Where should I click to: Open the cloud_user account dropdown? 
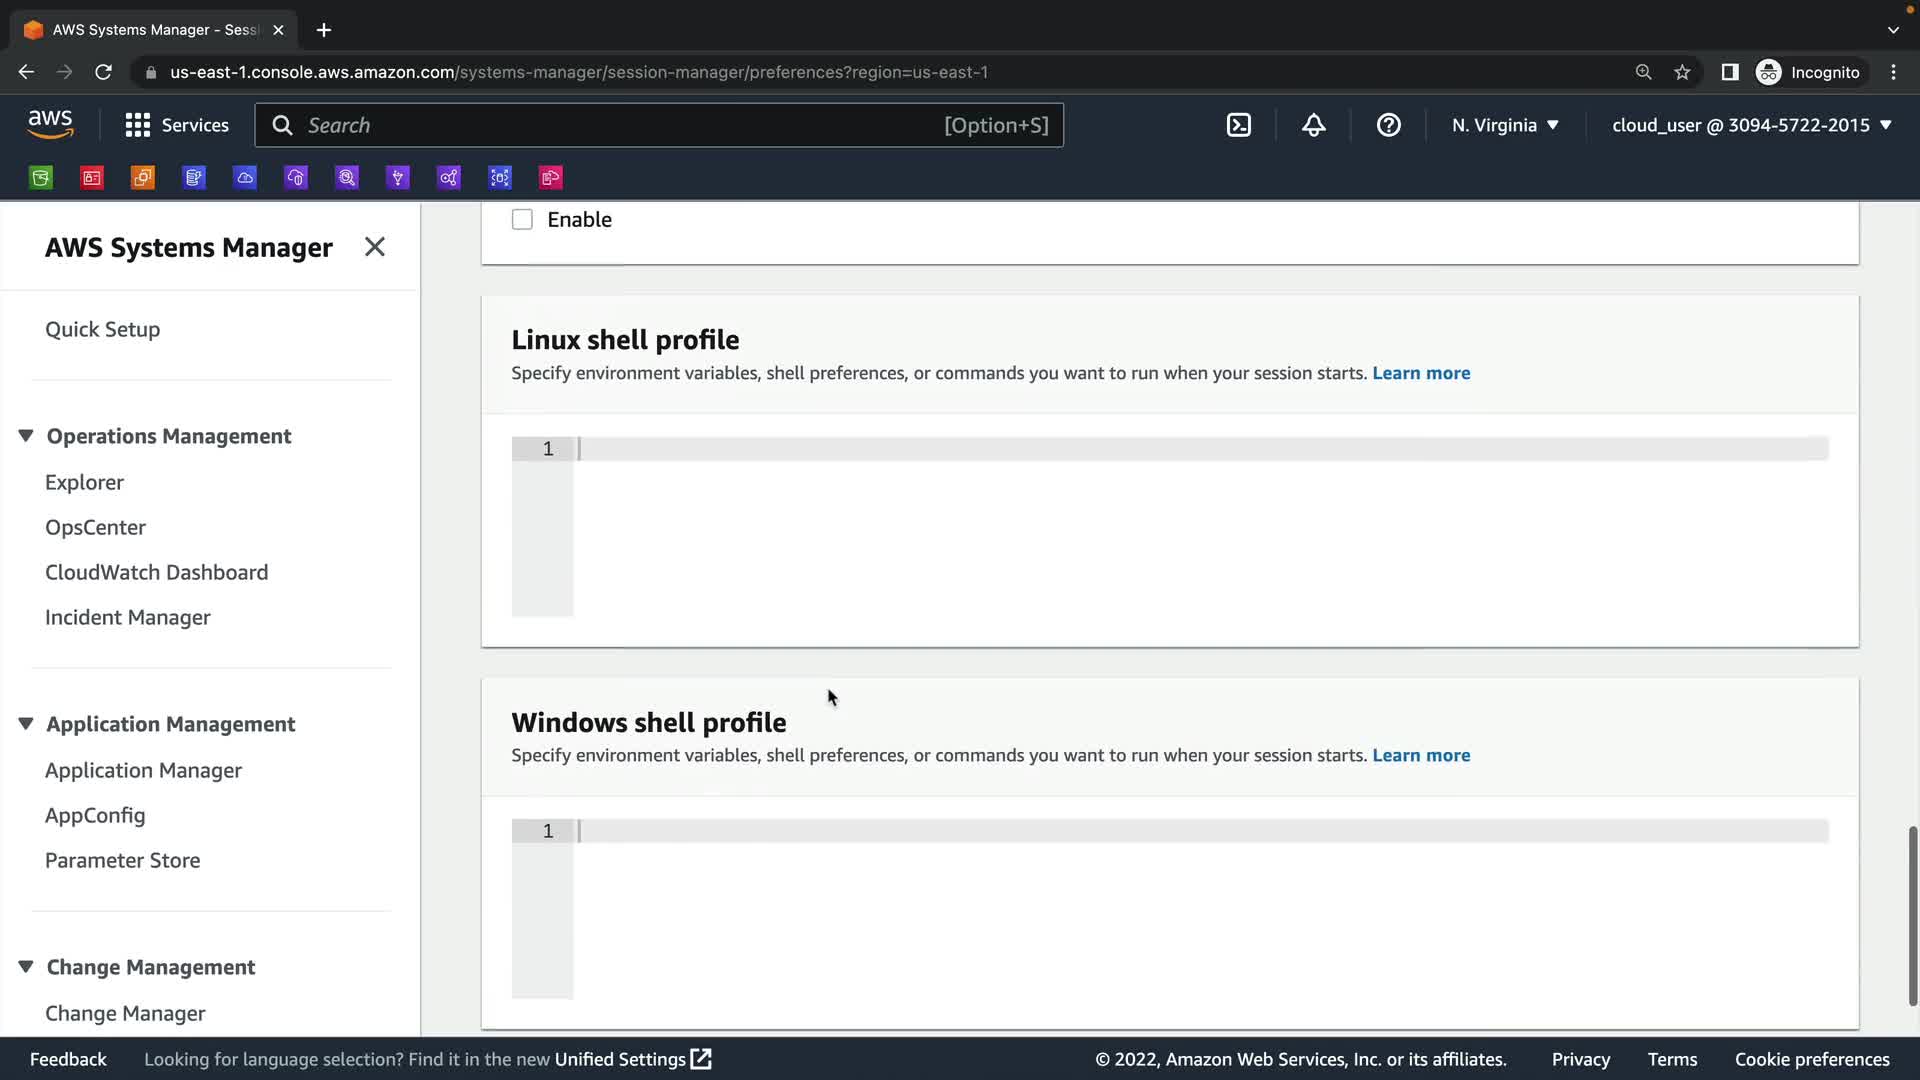pyautogui.click(x=1751, y=125)
